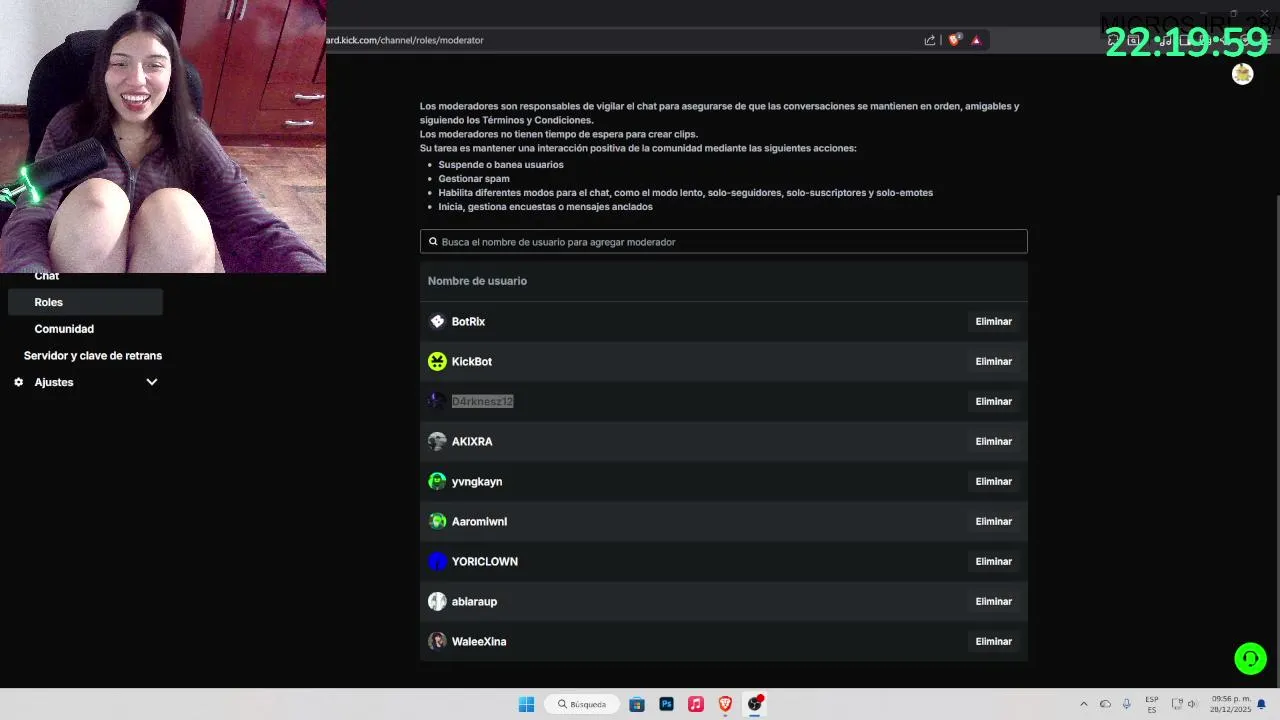Open the taskbar clock and date
The image size is (1280, 720).
click(x=1231, y=704)
